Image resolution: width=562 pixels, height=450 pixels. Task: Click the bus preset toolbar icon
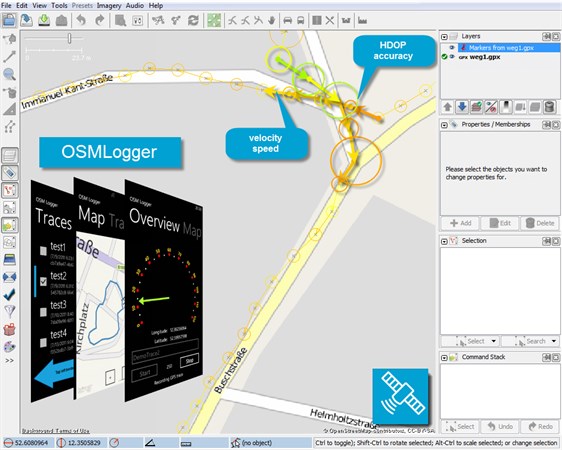tap(300, 20)
